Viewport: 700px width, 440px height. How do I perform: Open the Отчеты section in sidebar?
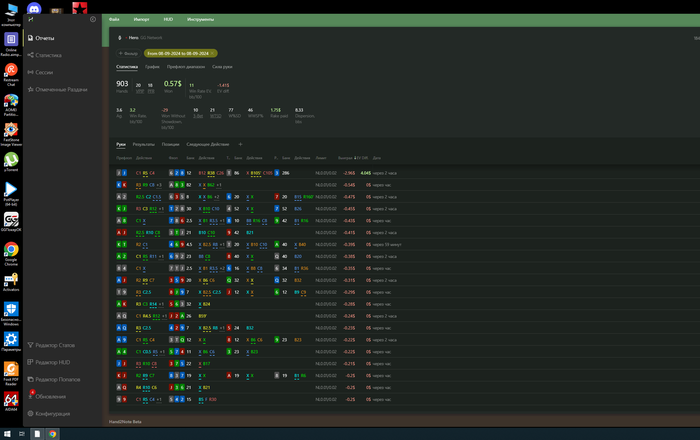[44, 38]
